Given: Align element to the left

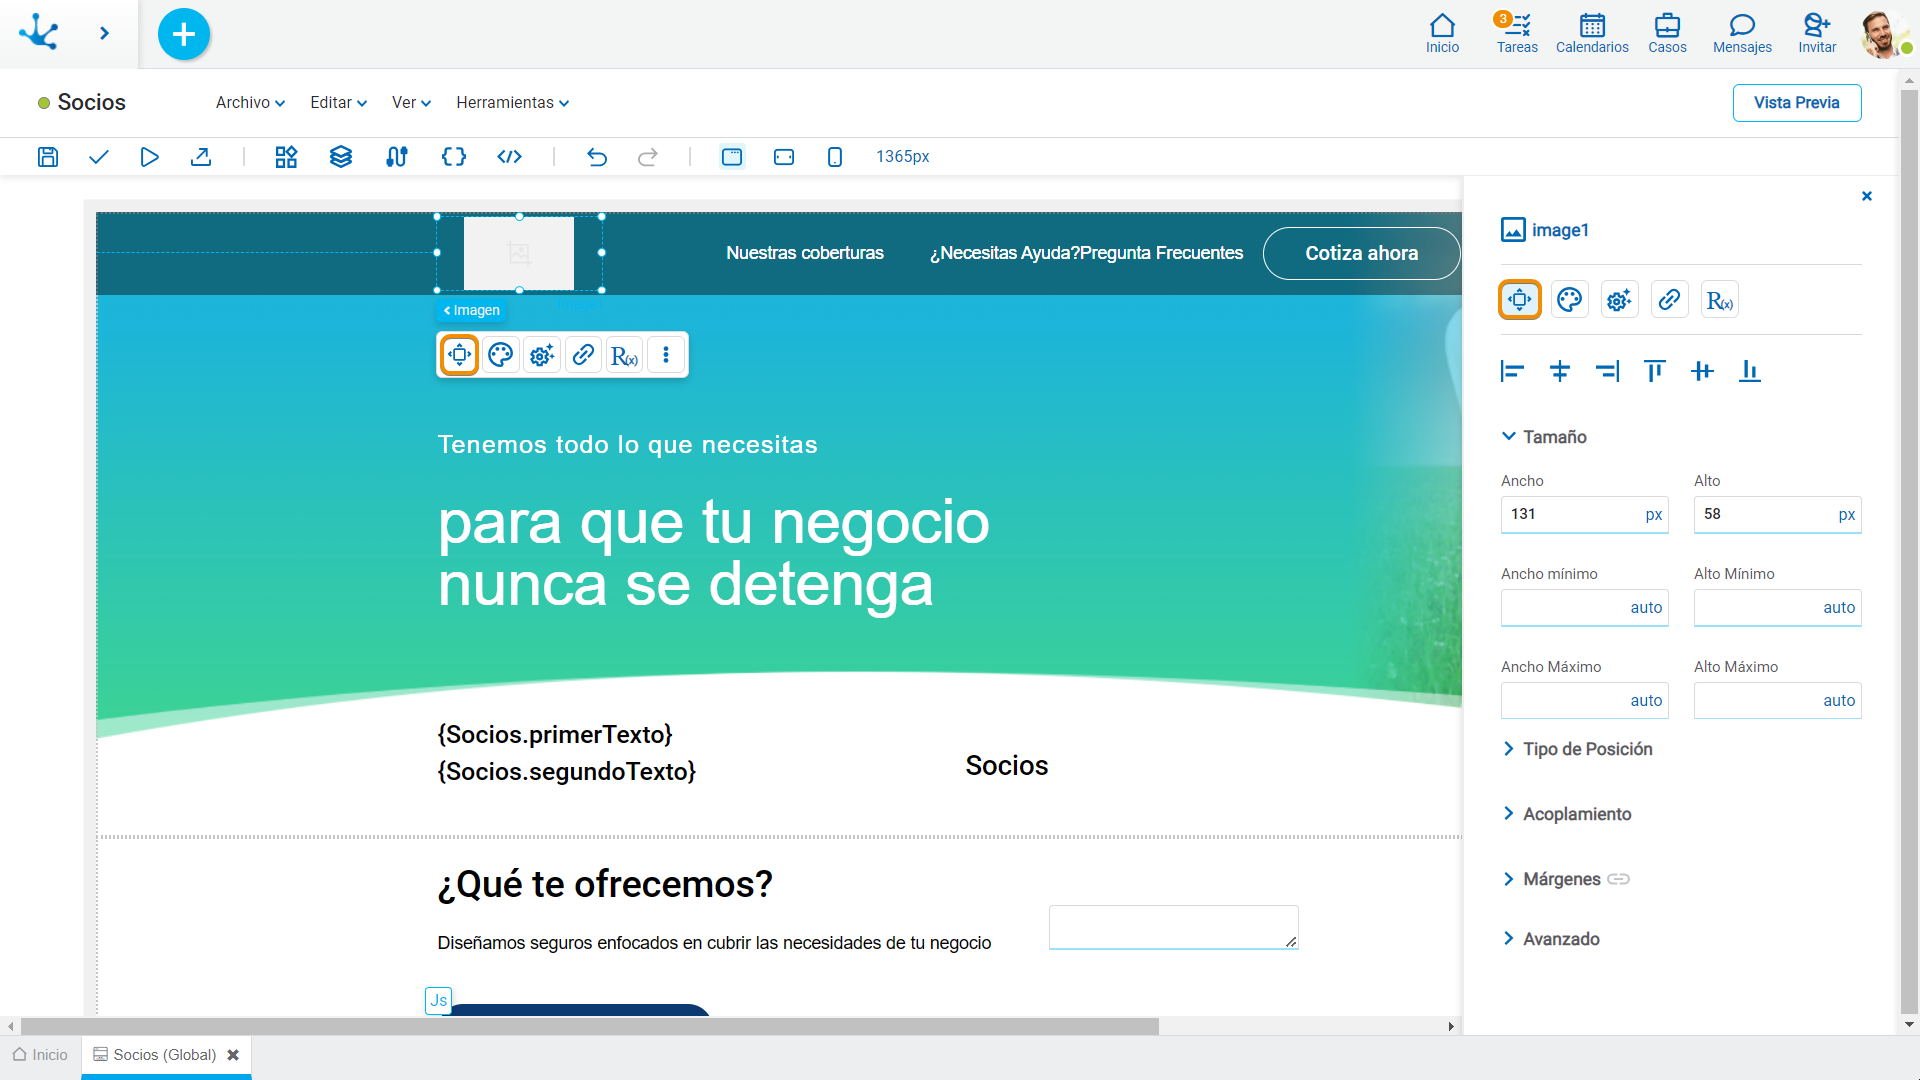Looking at the screenshot, I should coord(1512,372).
